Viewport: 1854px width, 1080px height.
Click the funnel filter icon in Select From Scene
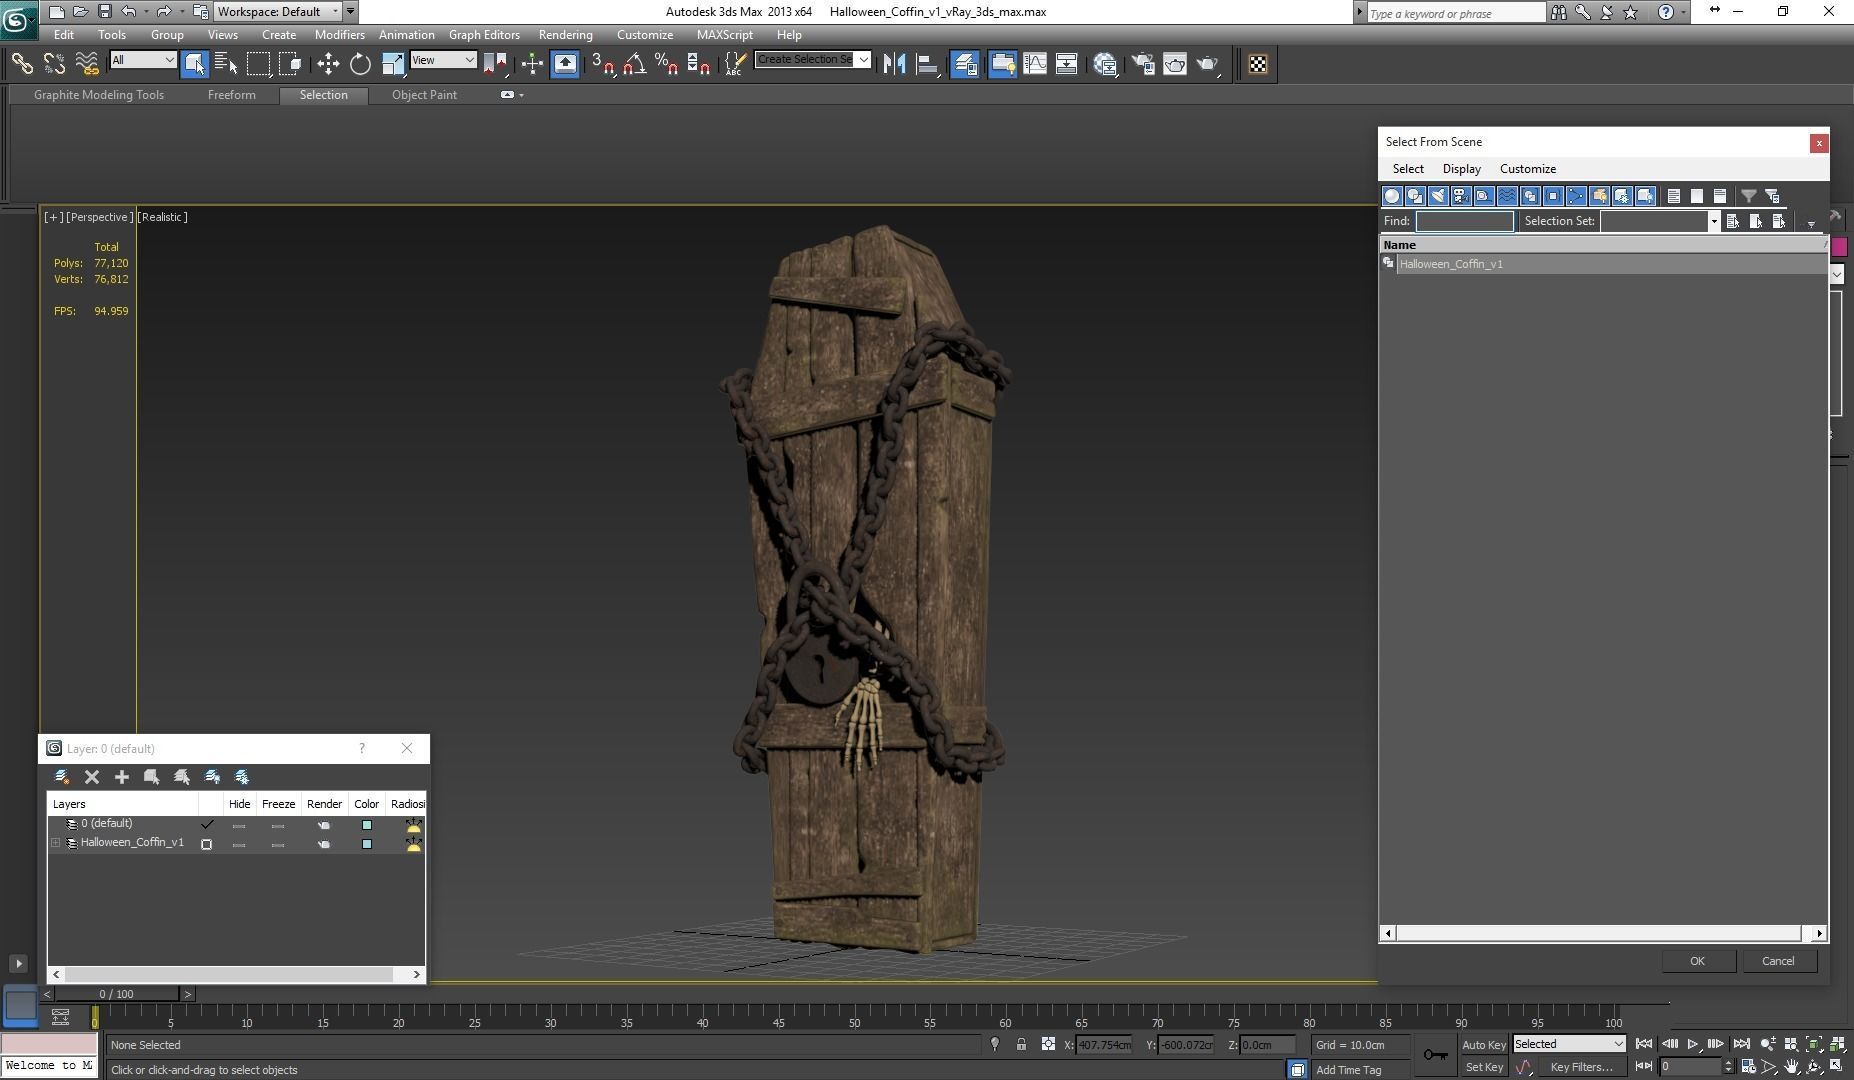tap(1748, 196)
